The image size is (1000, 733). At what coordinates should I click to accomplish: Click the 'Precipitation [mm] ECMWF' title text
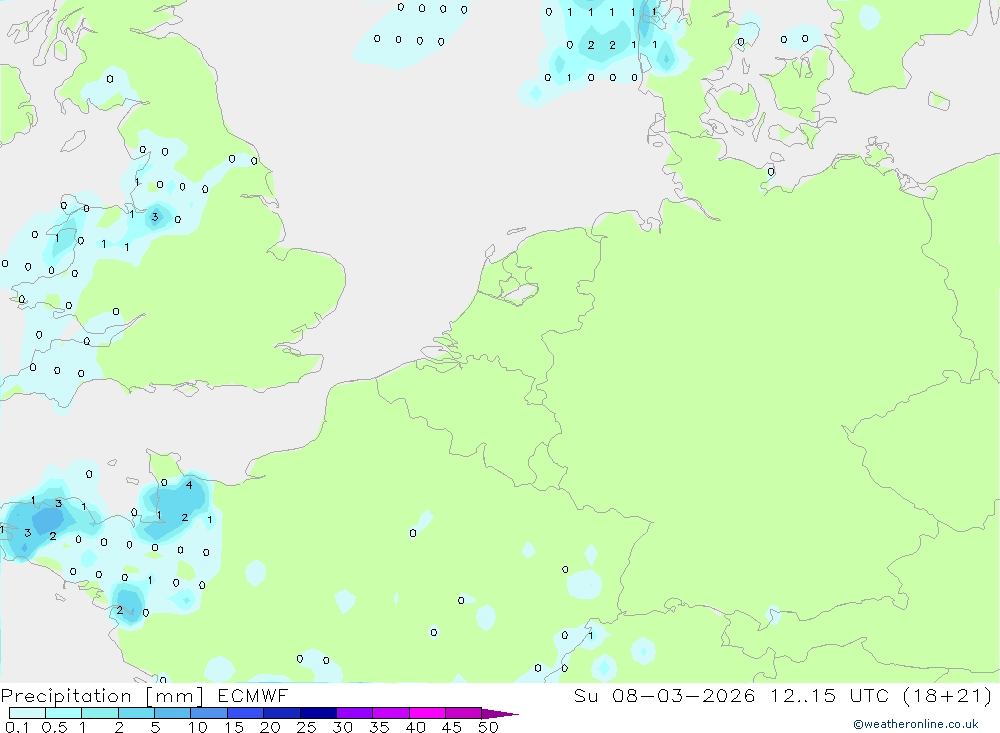(x=144, y=696)
